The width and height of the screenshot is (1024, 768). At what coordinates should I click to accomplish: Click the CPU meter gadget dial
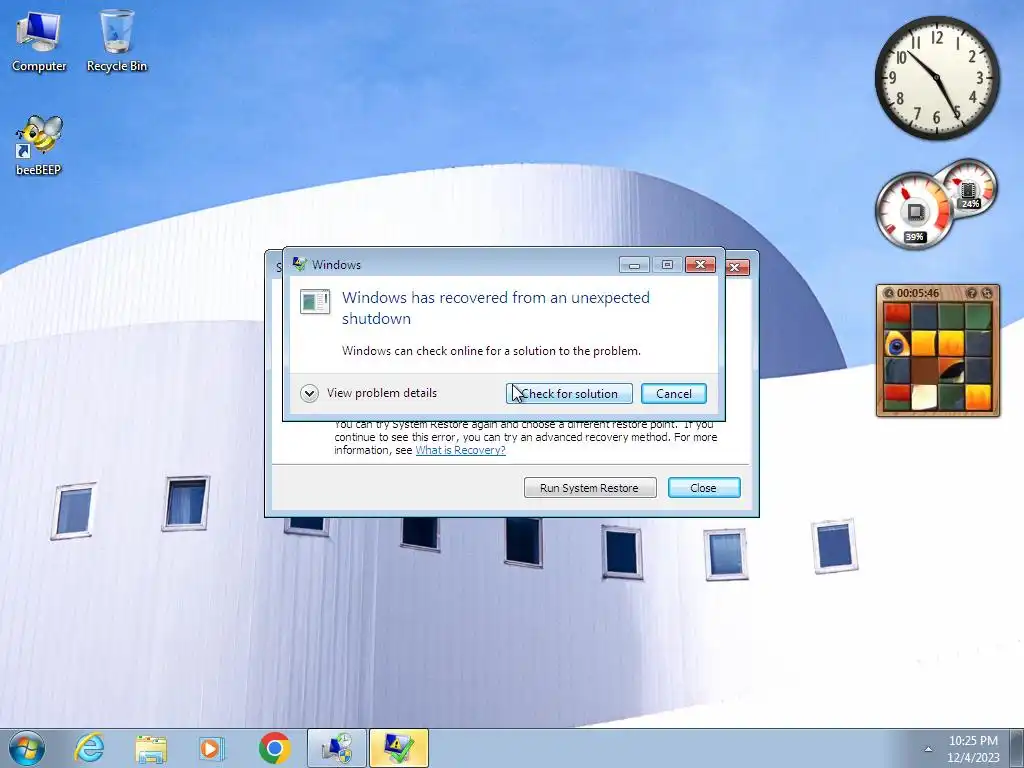pos(913,210)
